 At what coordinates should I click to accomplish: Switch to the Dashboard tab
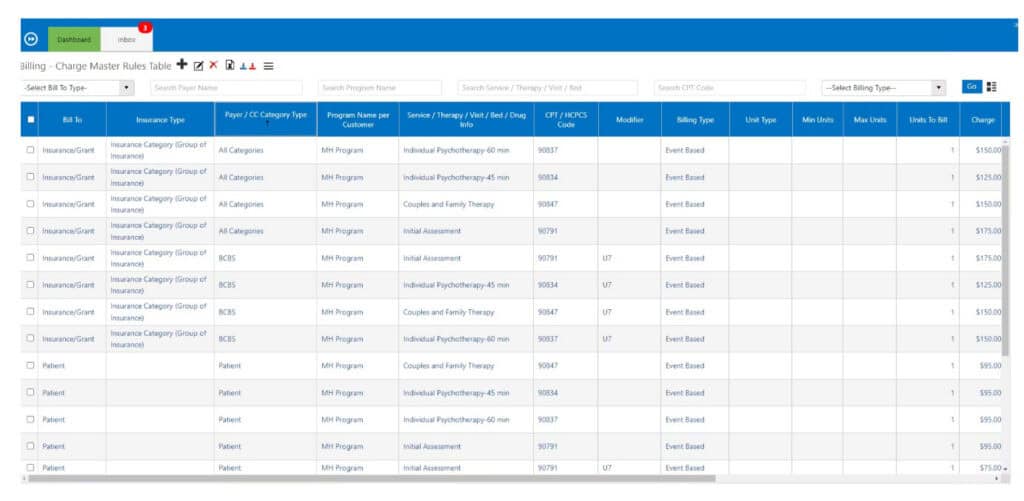click(x=73, y=39)
